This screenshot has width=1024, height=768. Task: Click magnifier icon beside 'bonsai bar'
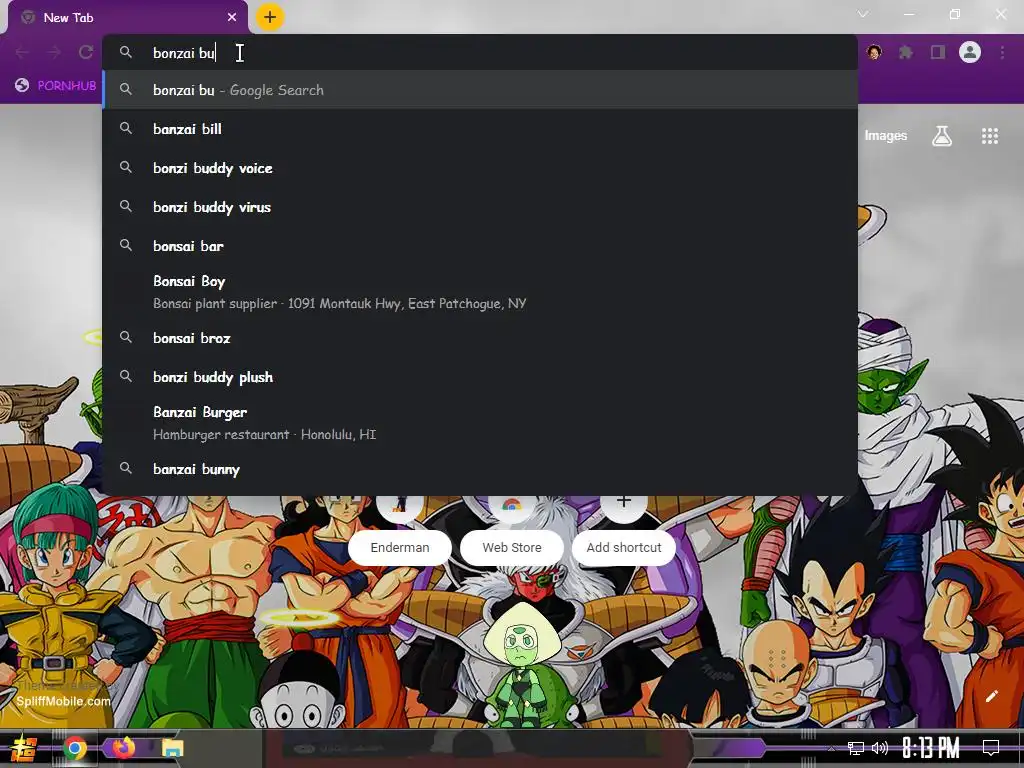(x=126, y=246)
